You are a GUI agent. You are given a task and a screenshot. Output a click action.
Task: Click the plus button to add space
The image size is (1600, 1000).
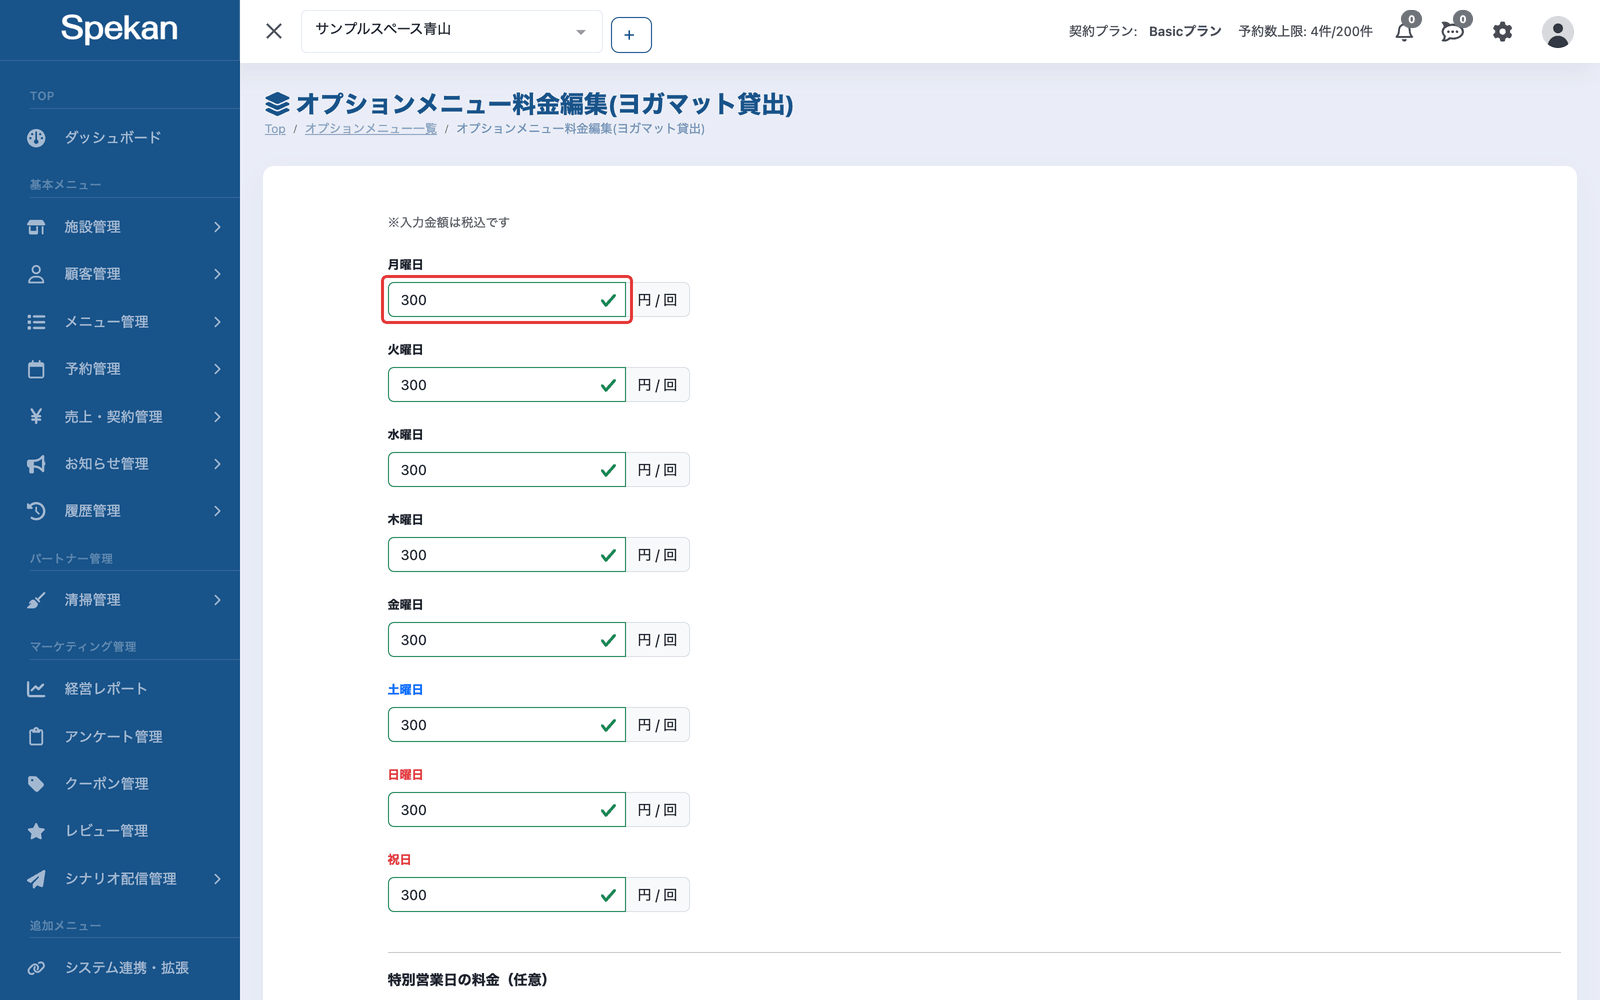tap(630, 35)
